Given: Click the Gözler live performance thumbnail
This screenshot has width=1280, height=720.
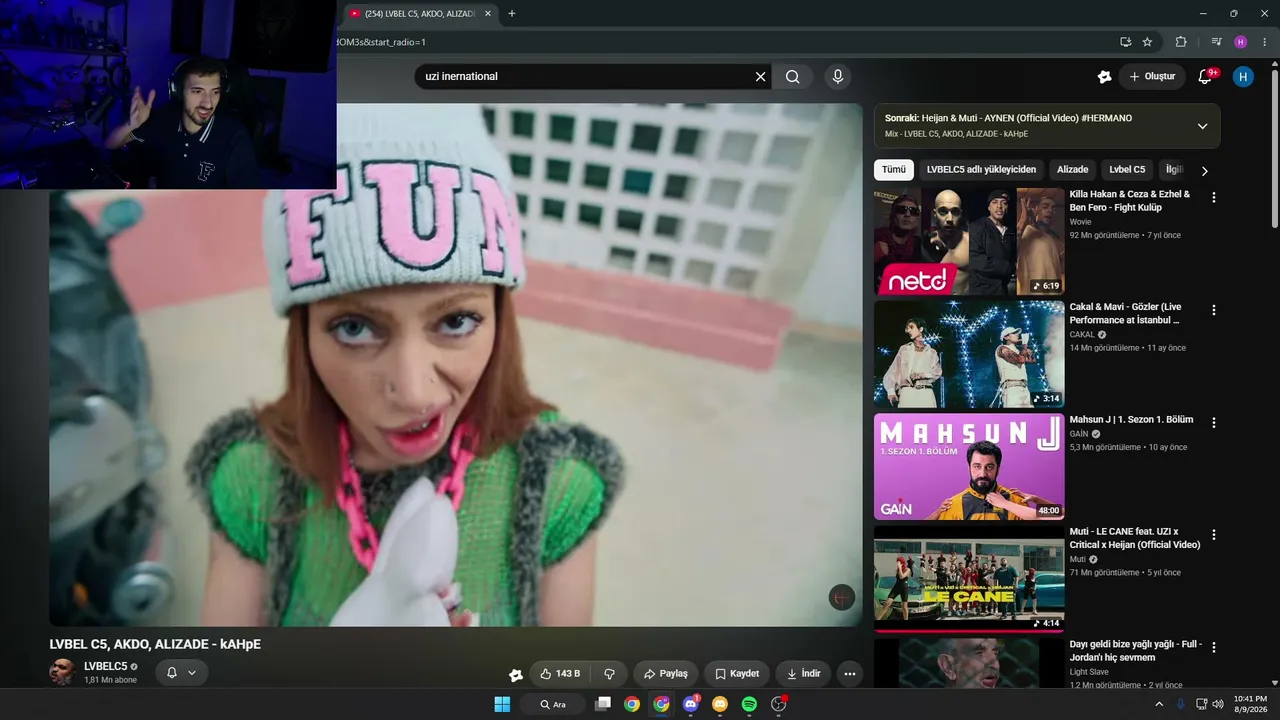Looking at the screenshot, I should point(969,354).
